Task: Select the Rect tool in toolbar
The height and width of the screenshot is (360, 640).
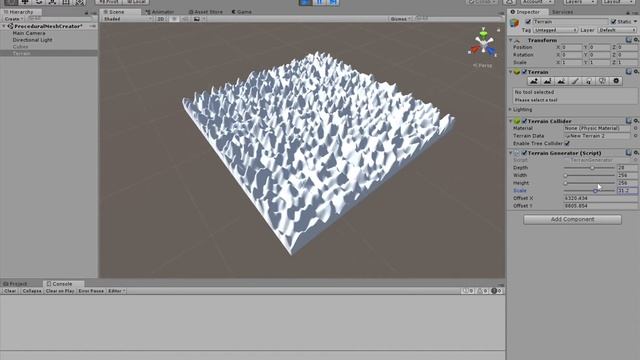Action: 66,2
